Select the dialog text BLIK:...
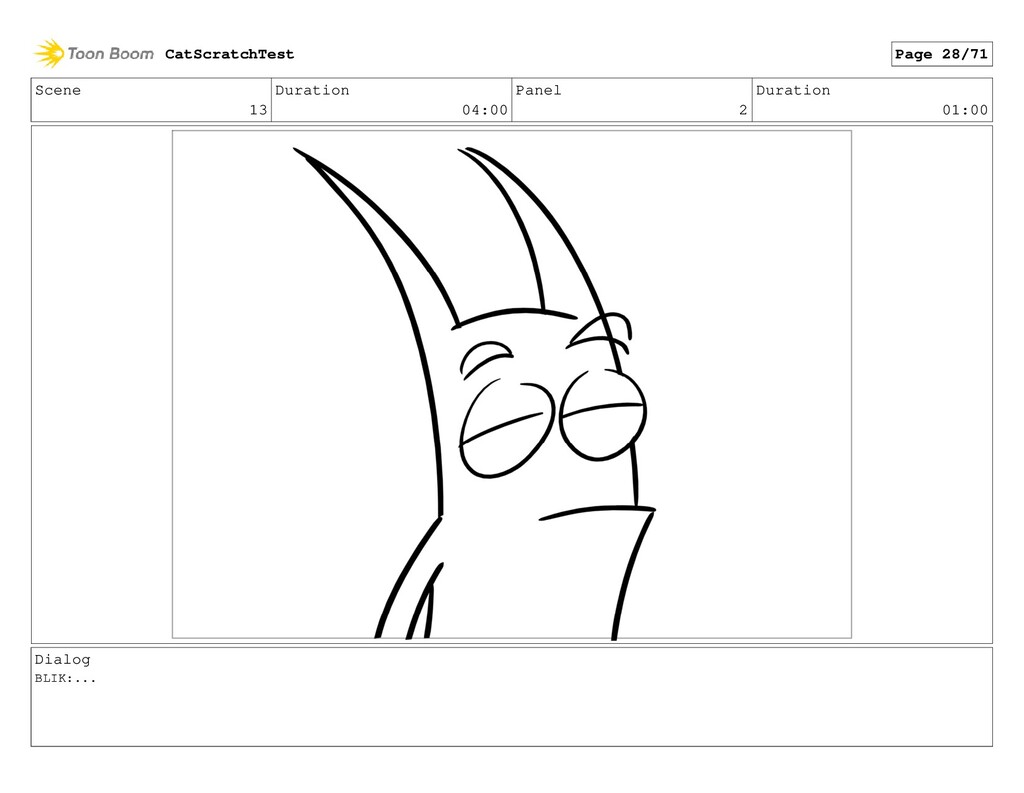Image resolution: width=1024 pixels, height=793 pixels. 65,678
